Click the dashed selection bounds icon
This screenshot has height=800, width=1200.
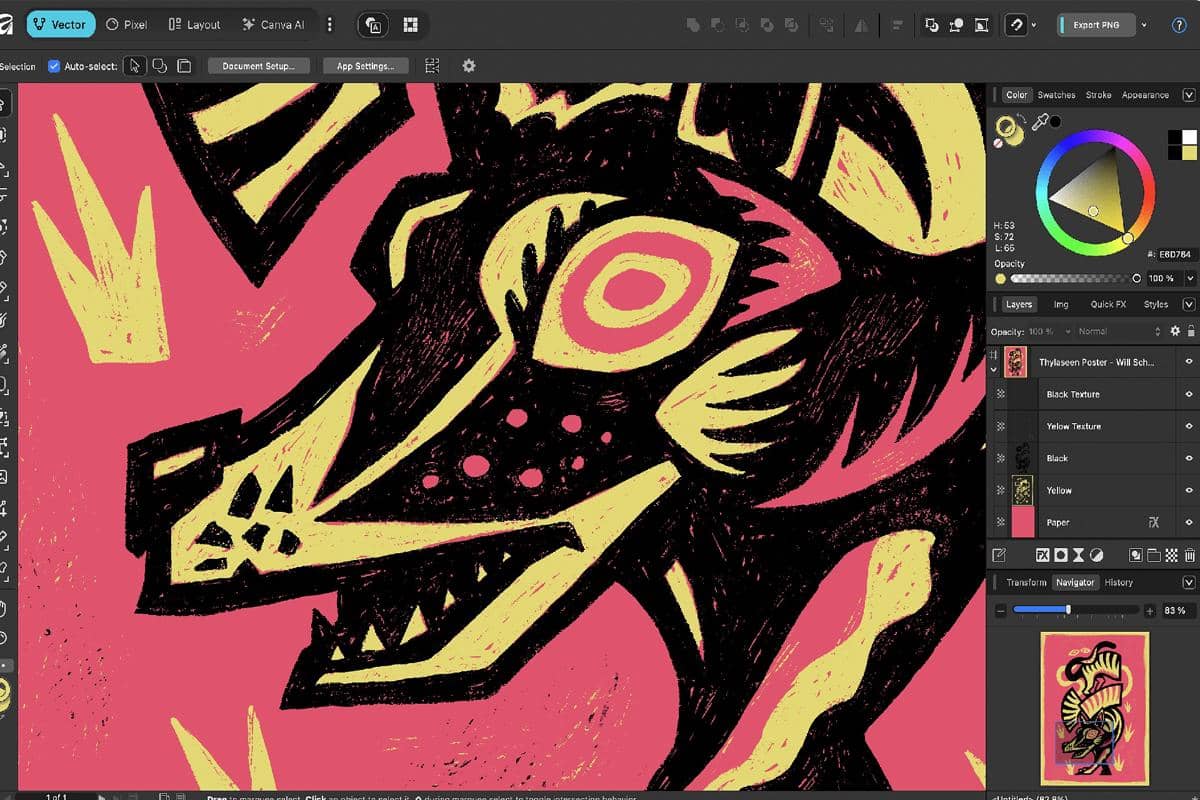[432, 66]
